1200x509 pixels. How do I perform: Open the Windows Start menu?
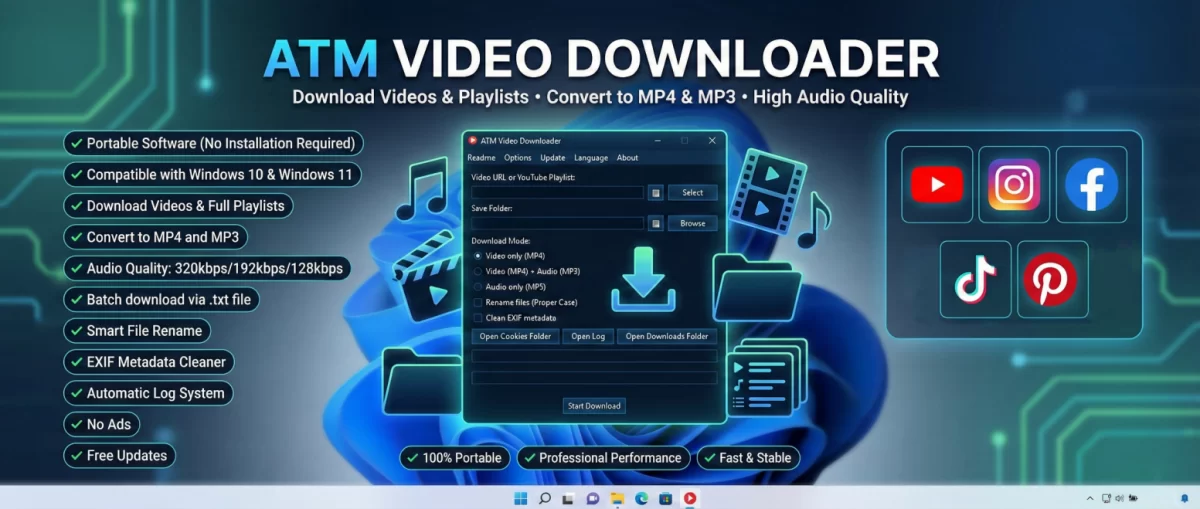520,498
